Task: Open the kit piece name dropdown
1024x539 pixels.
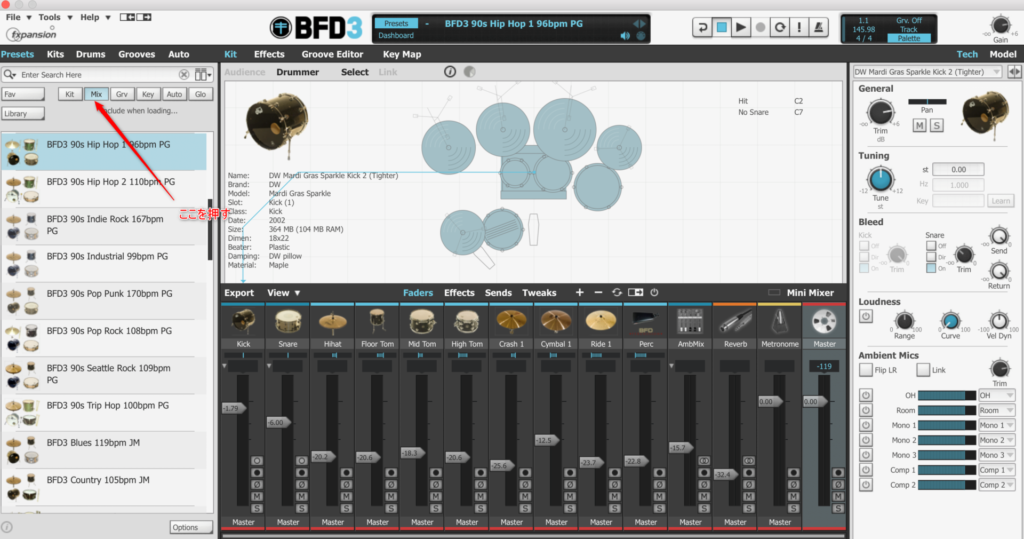Action: 926,72
